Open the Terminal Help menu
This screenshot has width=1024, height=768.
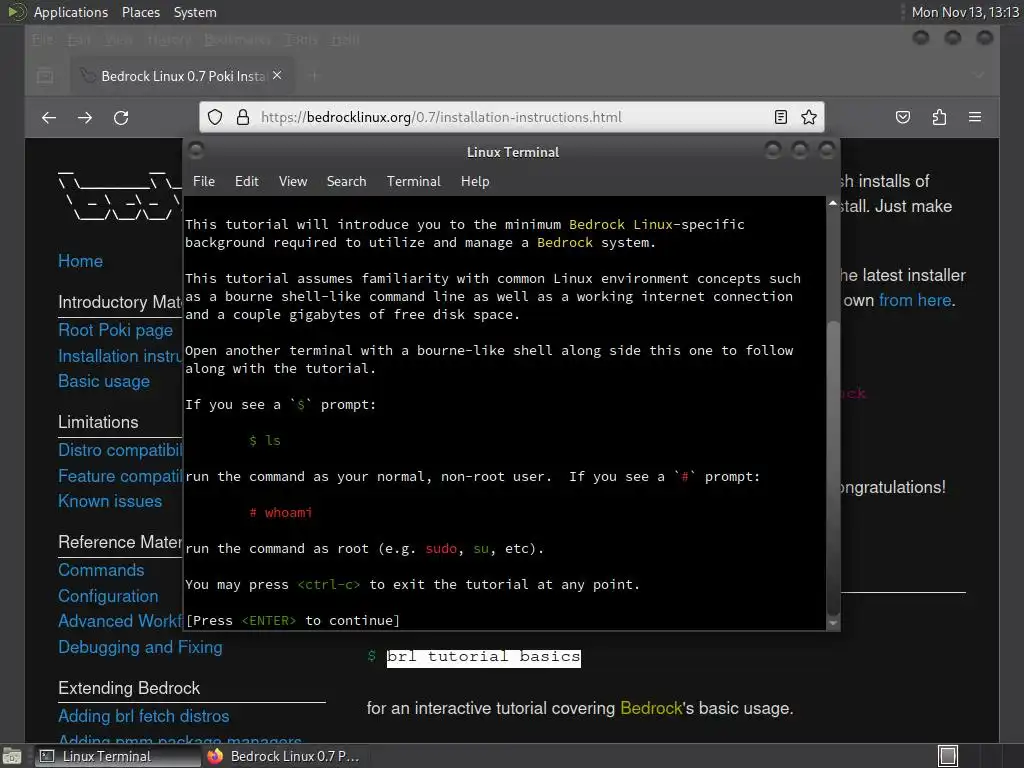475,182
